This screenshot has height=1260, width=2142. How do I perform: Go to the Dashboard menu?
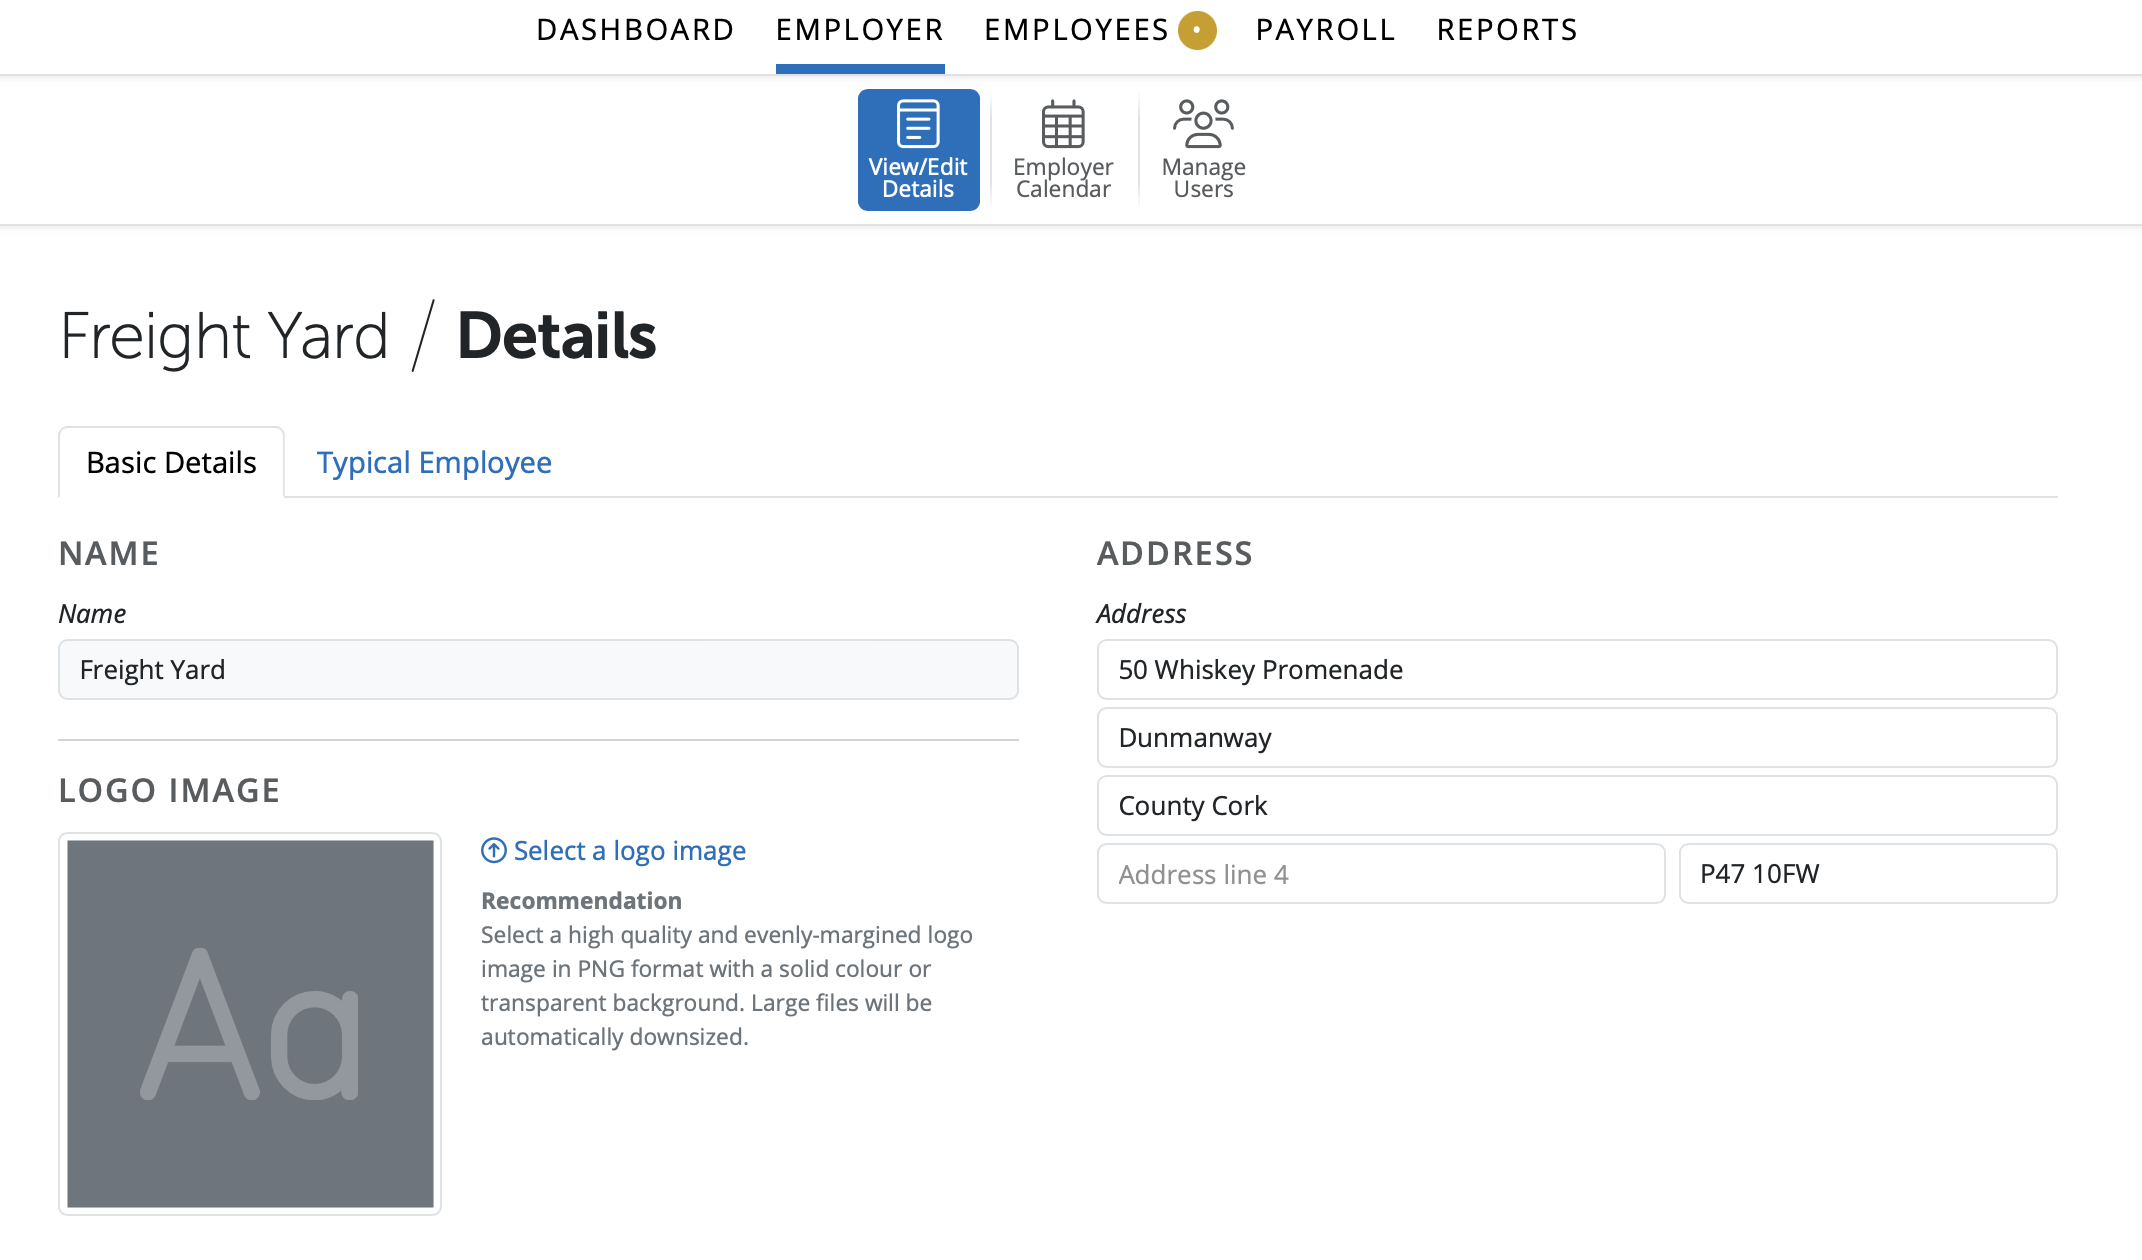(635, 30)
